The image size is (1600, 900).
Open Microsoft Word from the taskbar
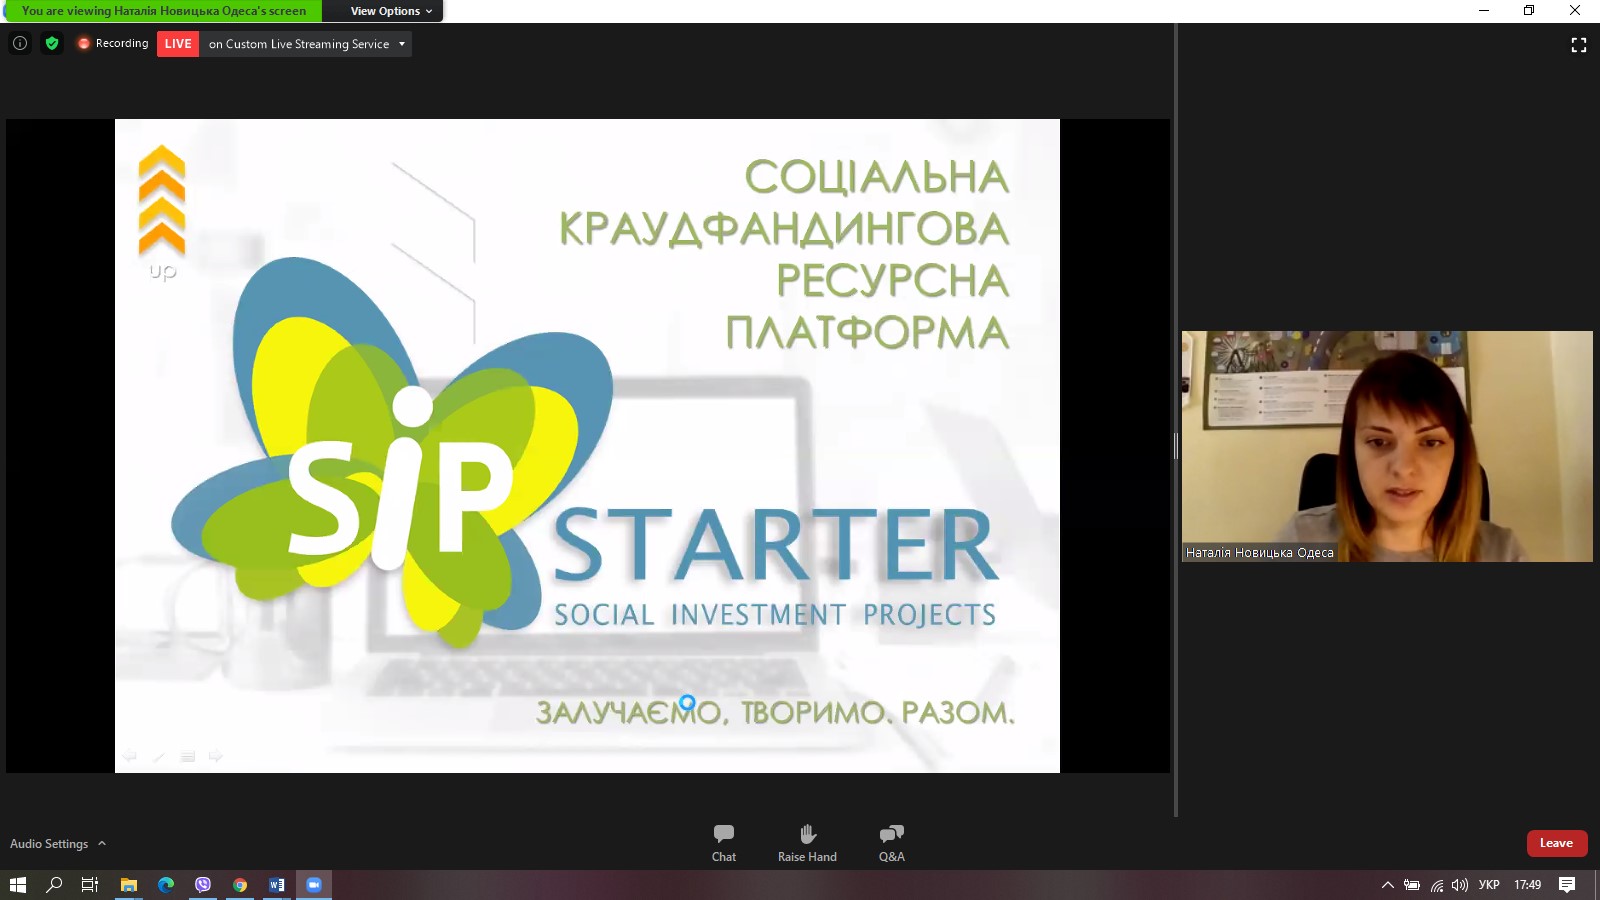tap(277, 885)
